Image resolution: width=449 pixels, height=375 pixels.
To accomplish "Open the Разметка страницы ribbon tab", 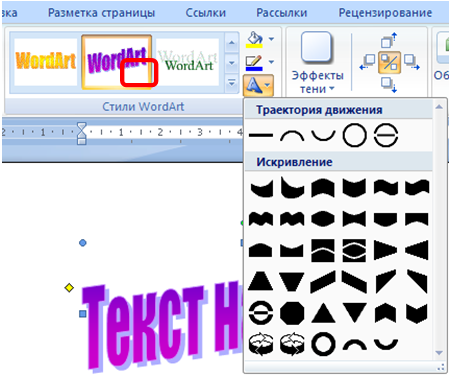I will click(101, 13).
